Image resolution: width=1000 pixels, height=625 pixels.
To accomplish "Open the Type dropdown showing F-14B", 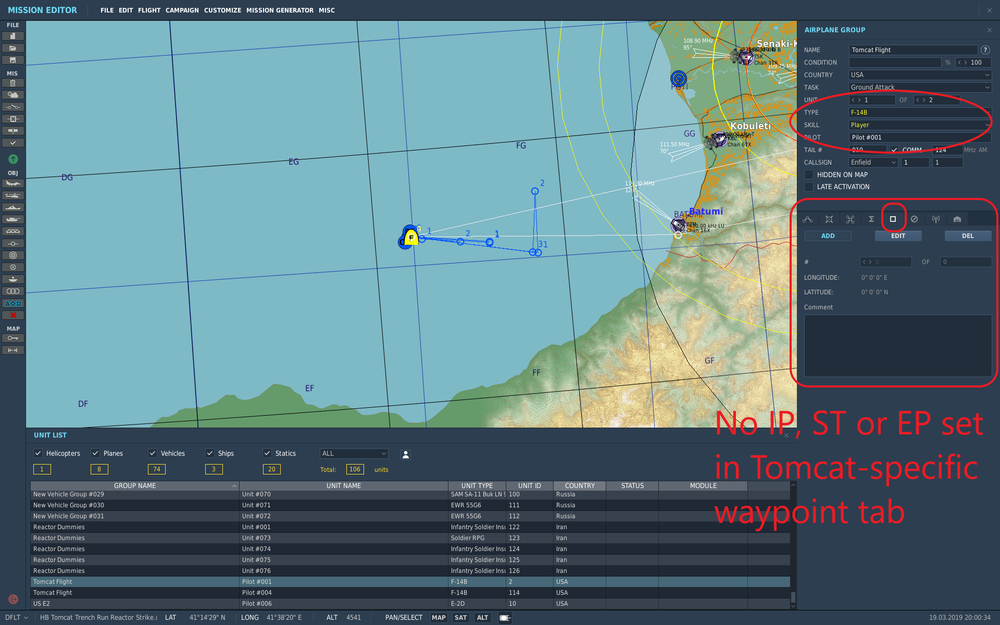I will click(920, 112).
